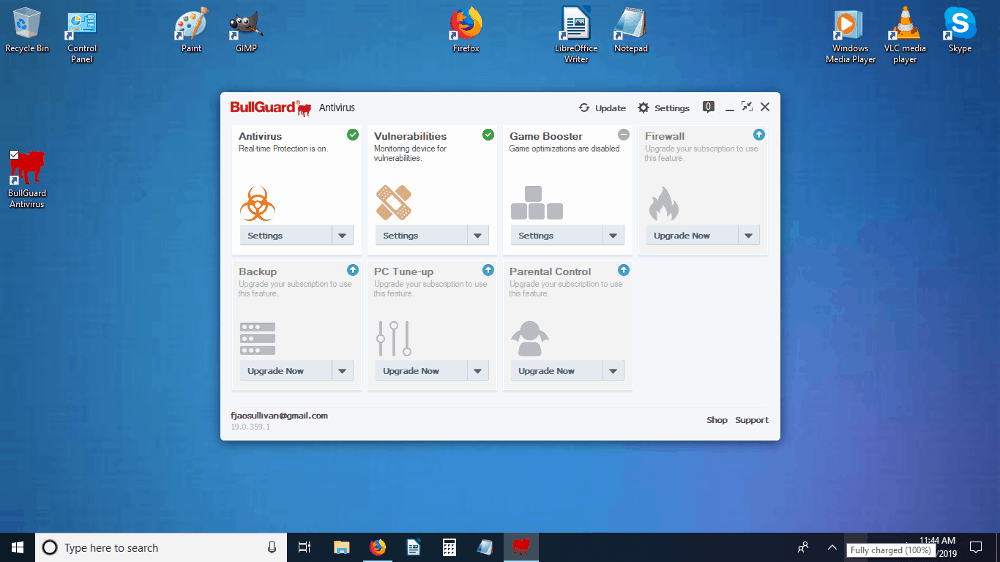Click the blue plus badge on Parental Control

(624, 270)
